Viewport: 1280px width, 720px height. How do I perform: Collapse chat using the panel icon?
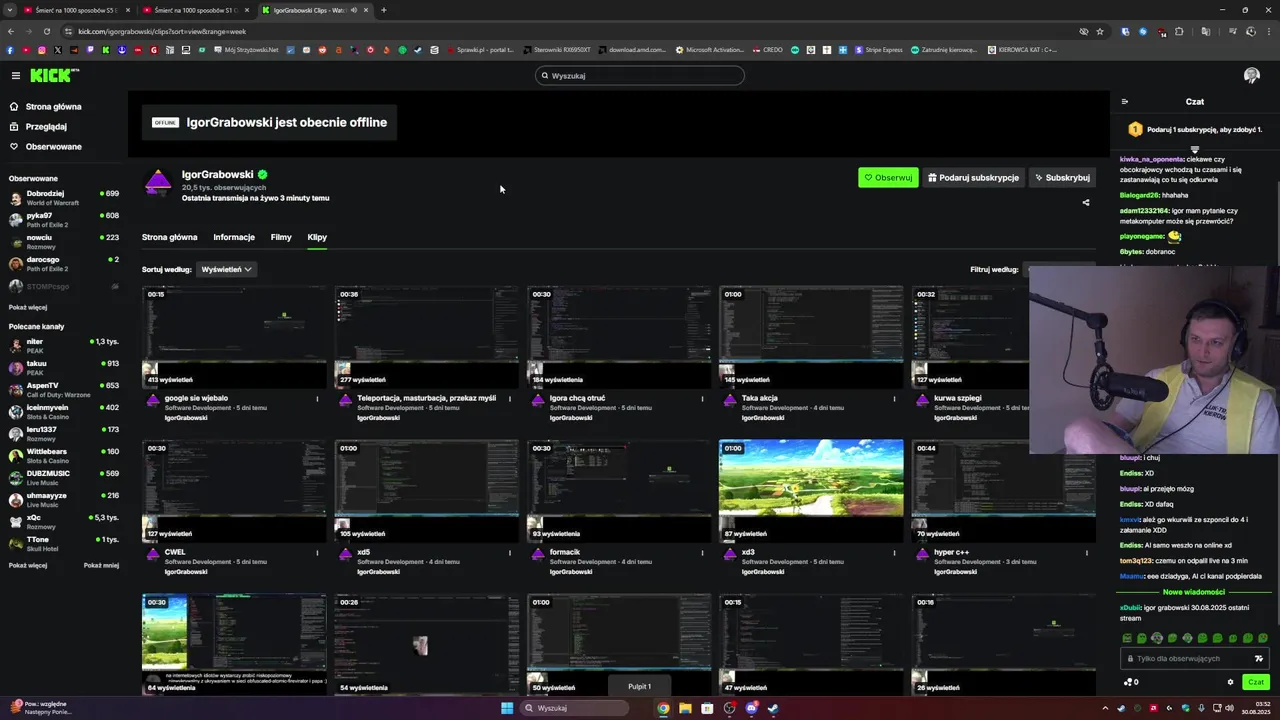(x=1125, y=101)
